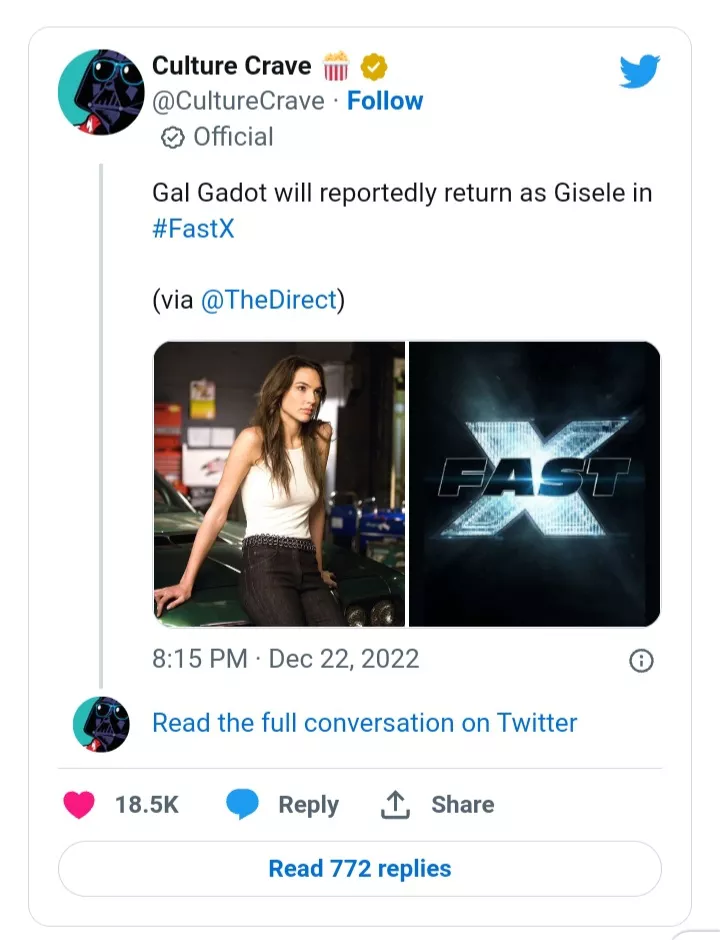
Task: Open the tweet info circle icon
Action: (640, 661)
